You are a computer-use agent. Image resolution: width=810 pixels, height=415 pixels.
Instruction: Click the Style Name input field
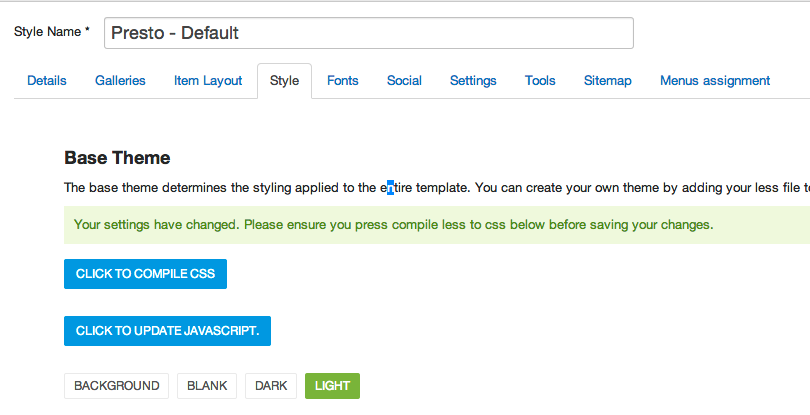point(369,33)
